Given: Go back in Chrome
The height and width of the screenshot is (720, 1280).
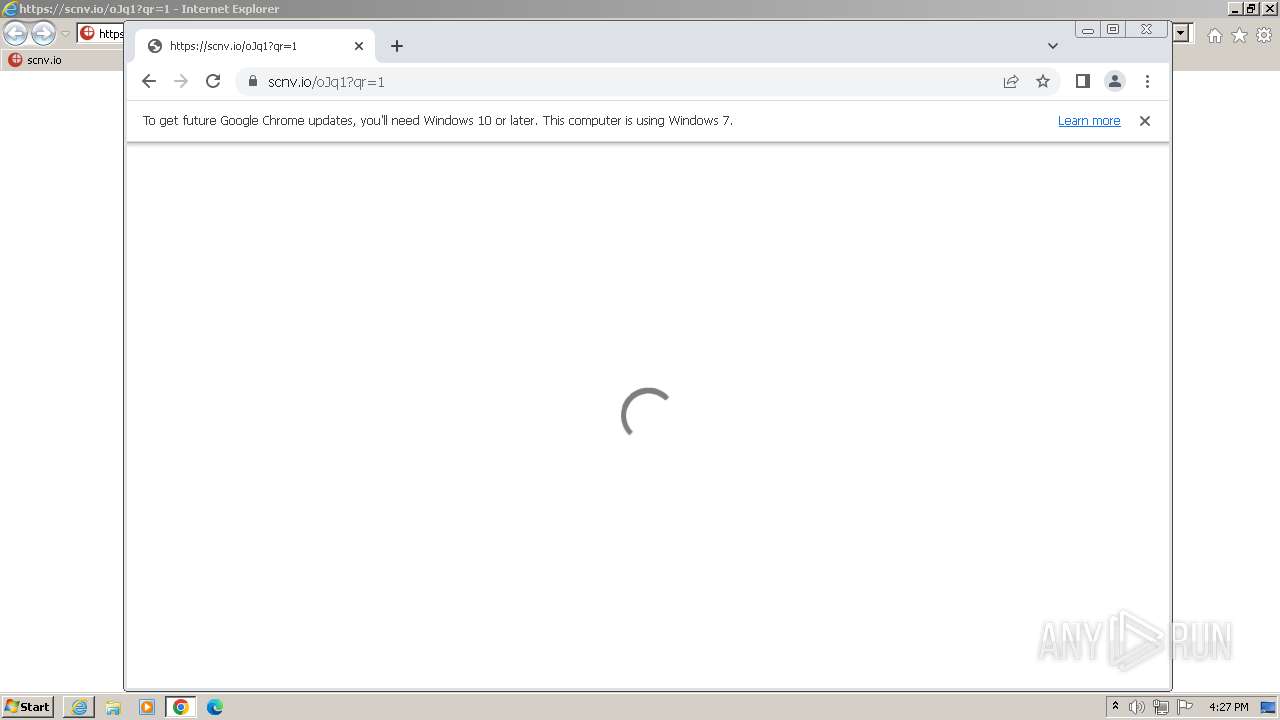Looking at the screenshot, I should click(149, 82).
